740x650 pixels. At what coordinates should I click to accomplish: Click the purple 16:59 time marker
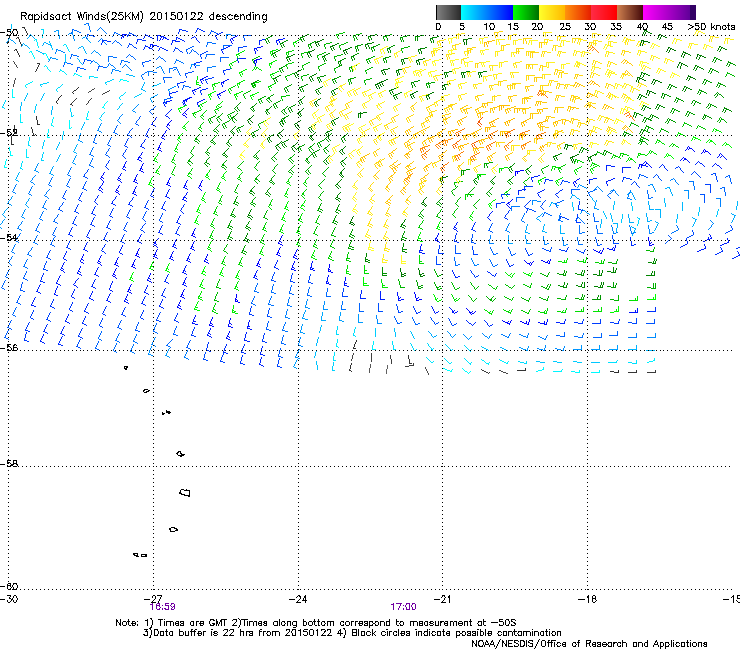[x=162, y=607]
